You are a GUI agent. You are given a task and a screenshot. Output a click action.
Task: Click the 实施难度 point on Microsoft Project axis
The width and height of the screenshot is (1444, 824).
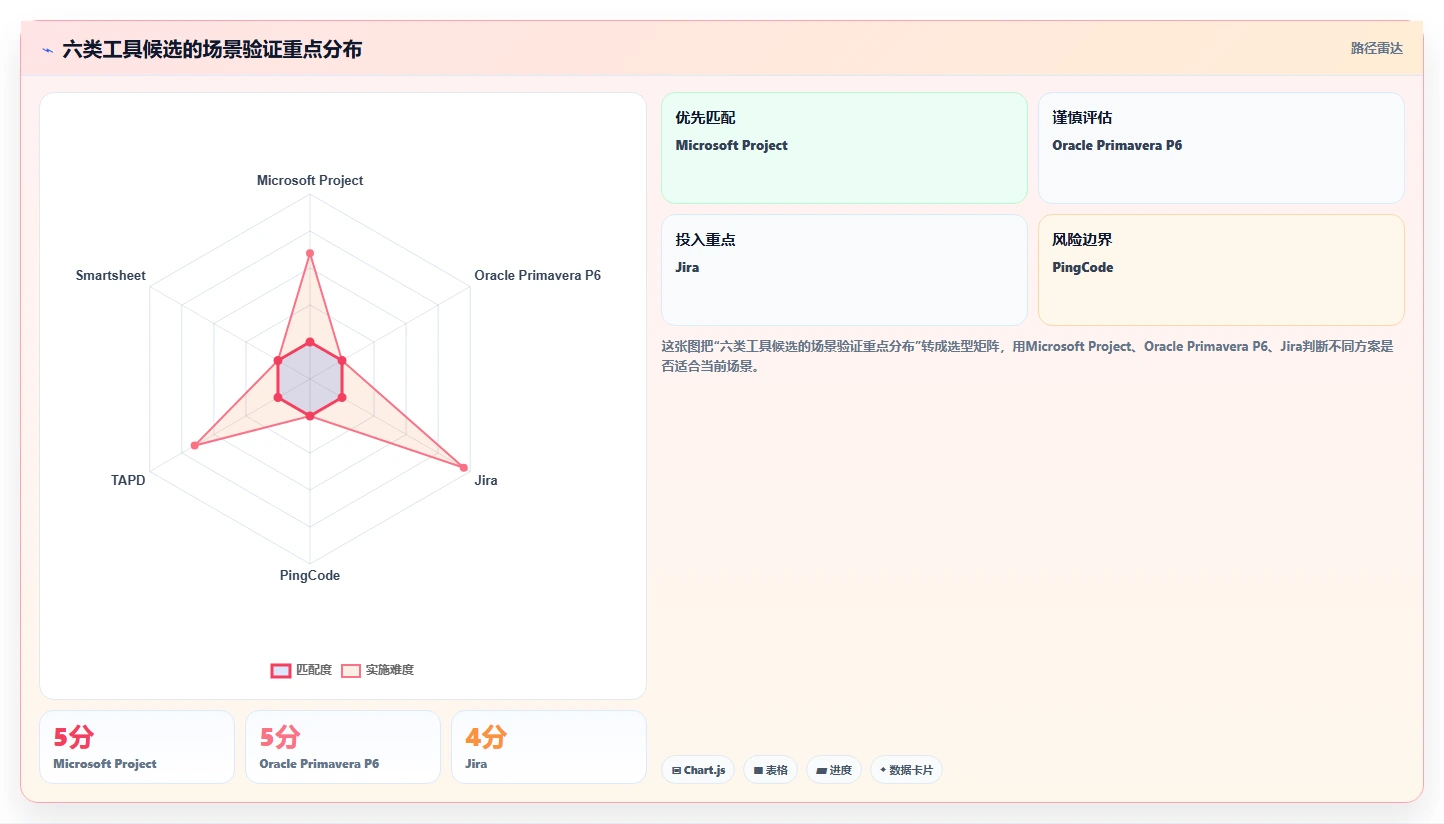310,253
